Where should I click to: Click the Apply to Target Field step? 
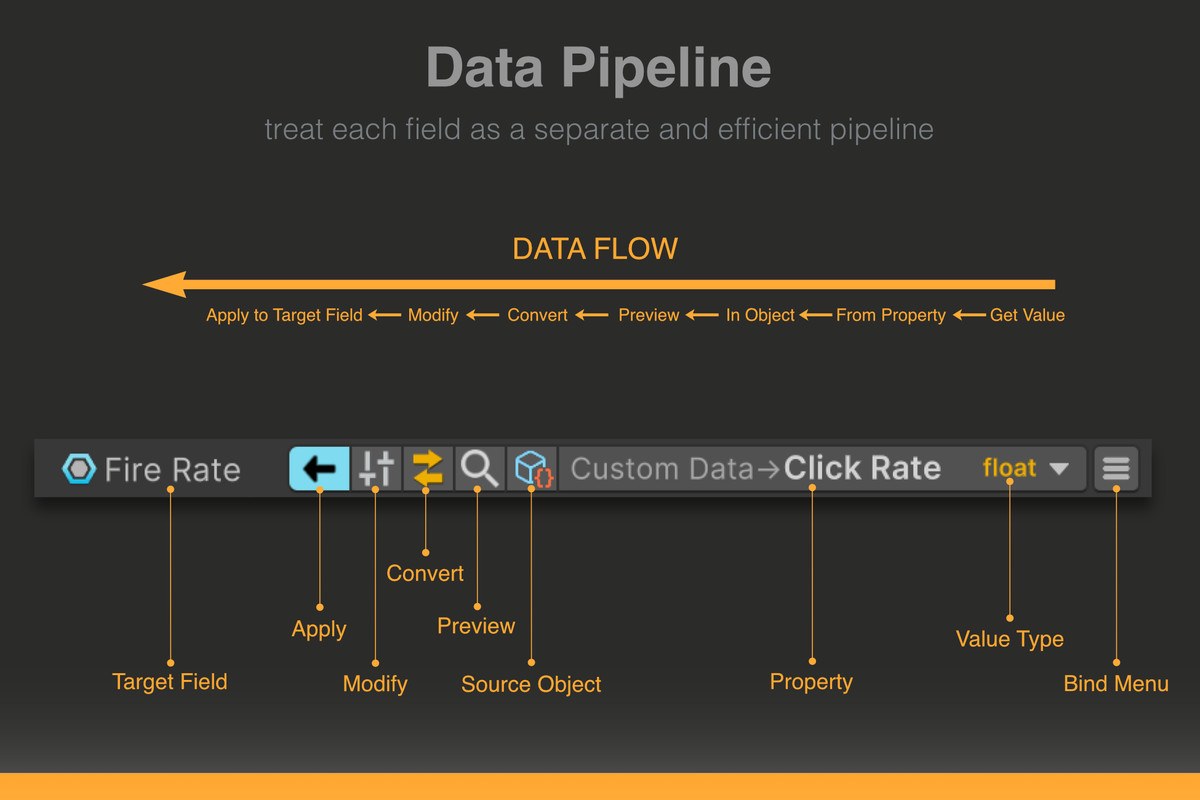tap(284, 315)
